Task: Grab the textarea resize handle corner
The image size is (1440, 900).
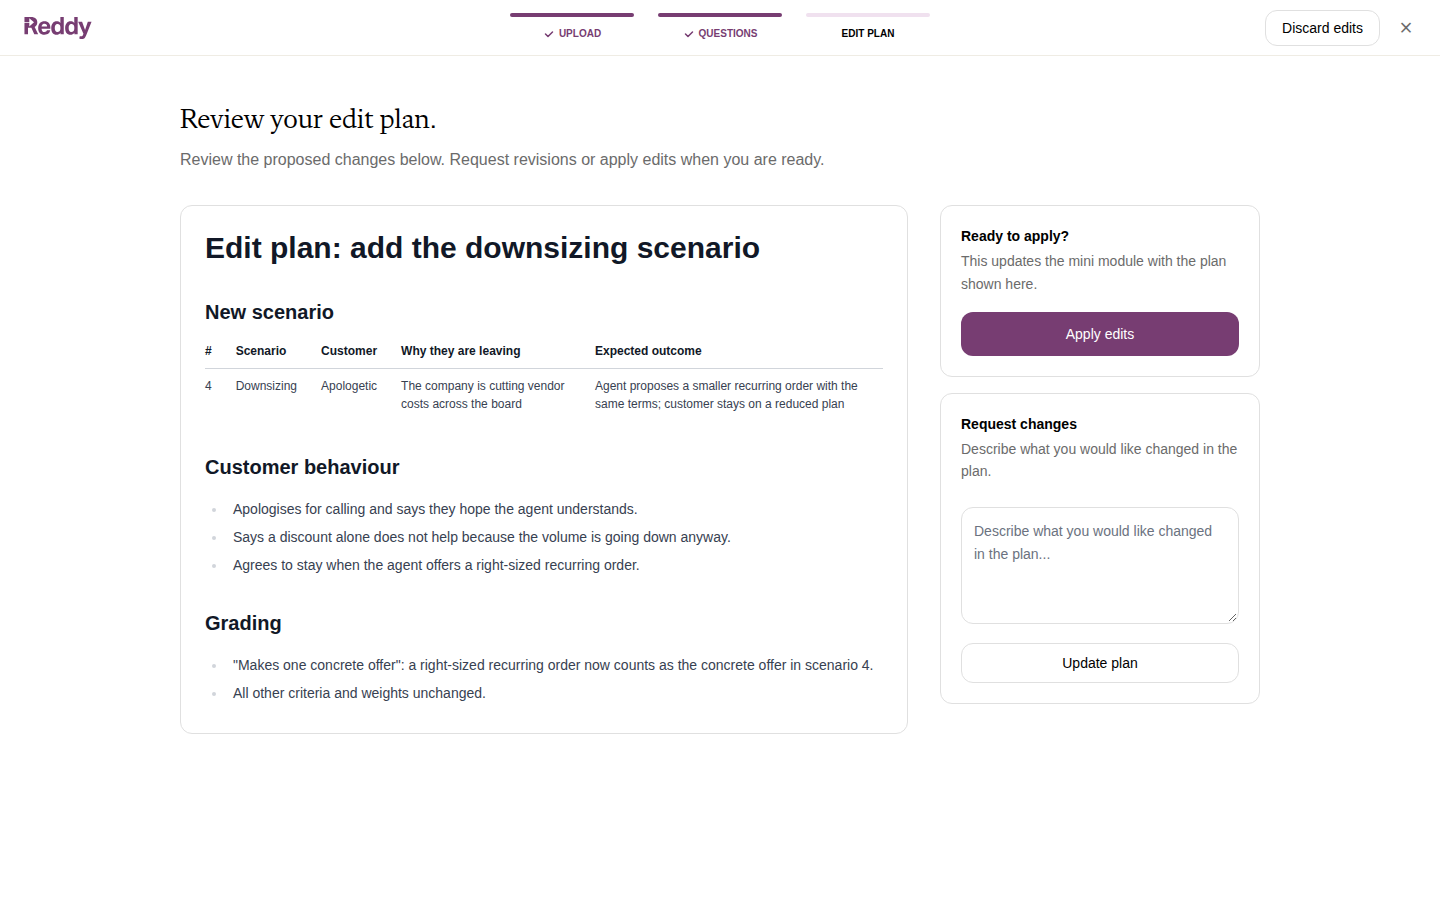Action: (x=1232, y=617)
